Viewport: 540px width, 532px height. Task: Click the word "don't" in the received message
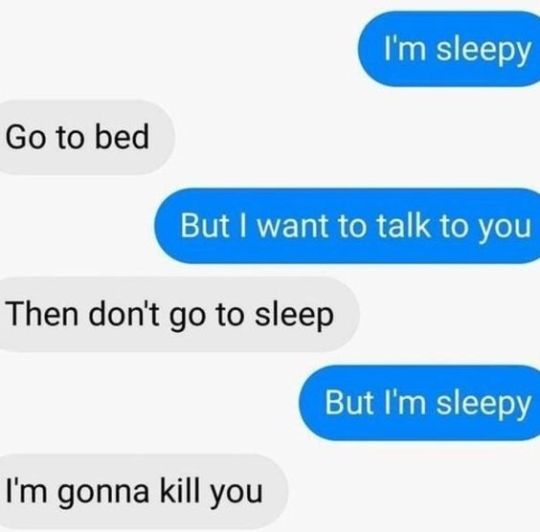point(124,314)
